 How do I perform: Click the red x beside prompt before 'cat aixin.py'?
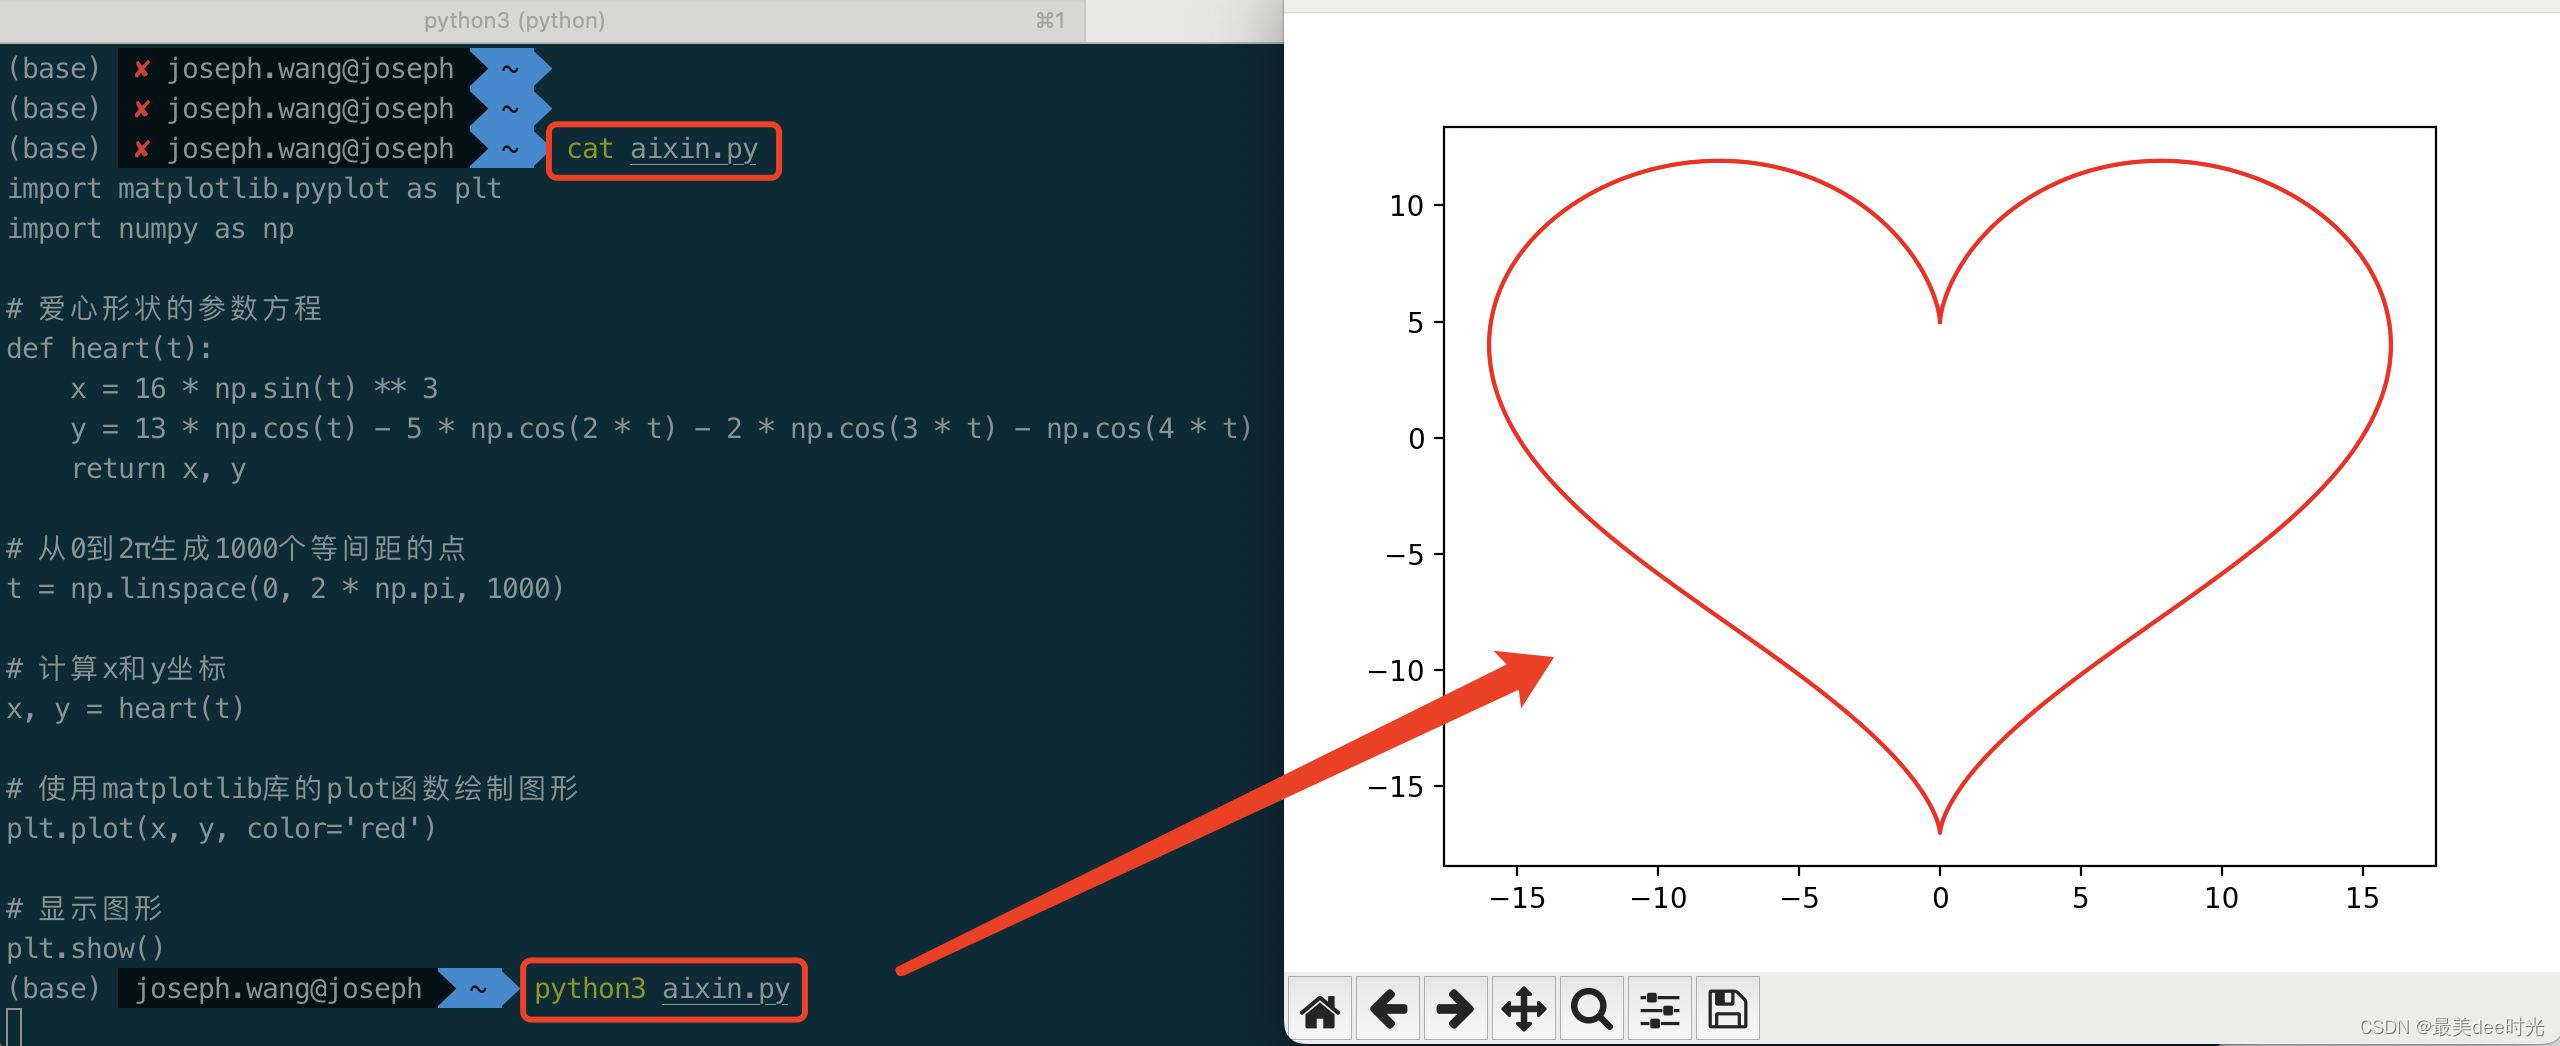point(142,149)
